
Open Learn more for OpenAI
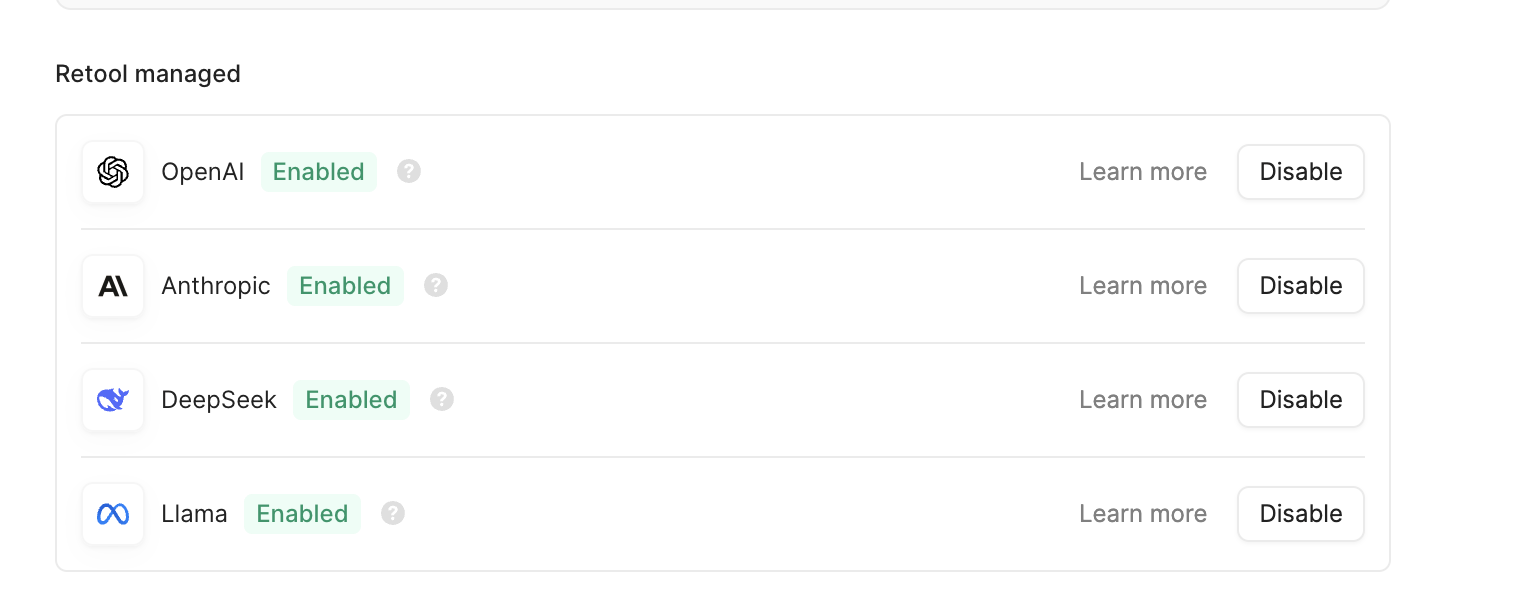pos(1143,172)
